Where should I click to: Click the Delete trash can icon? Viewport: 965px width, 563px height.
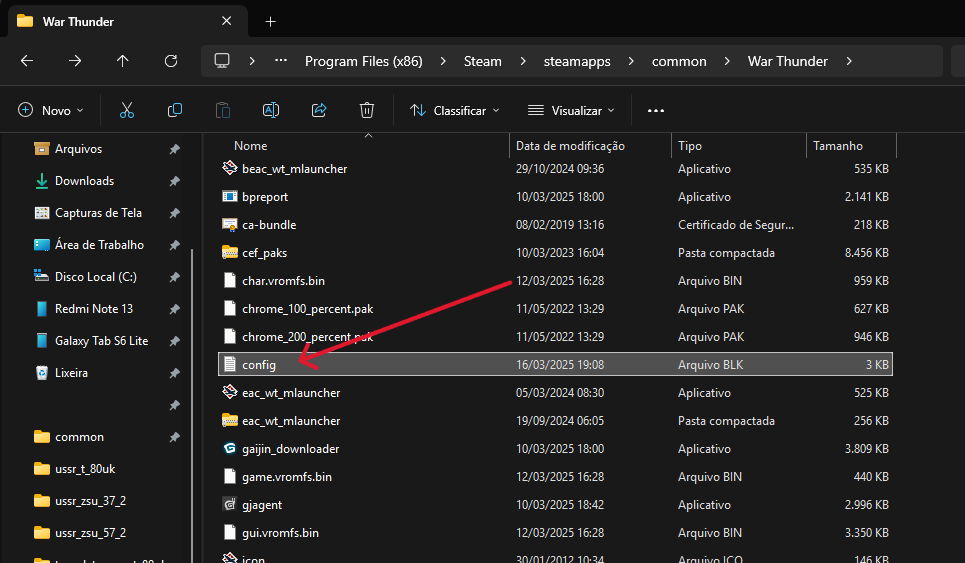pos(367,110)
